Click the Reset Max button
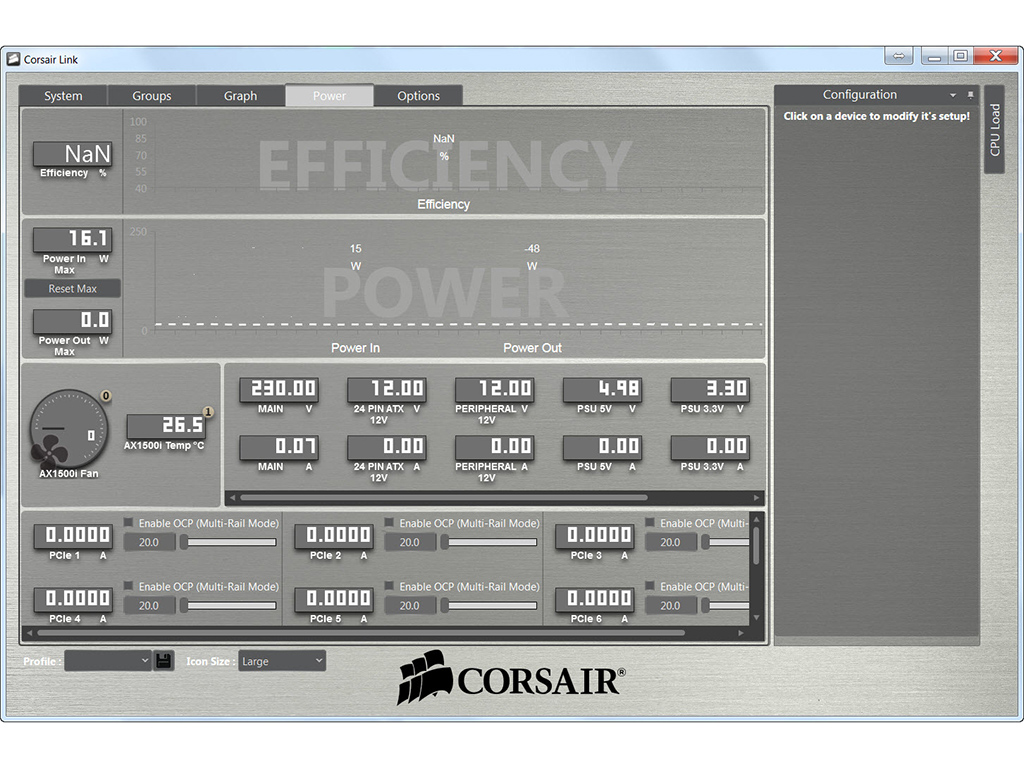The width and height of the screenshot is (1024, 768). coord(72,289)
